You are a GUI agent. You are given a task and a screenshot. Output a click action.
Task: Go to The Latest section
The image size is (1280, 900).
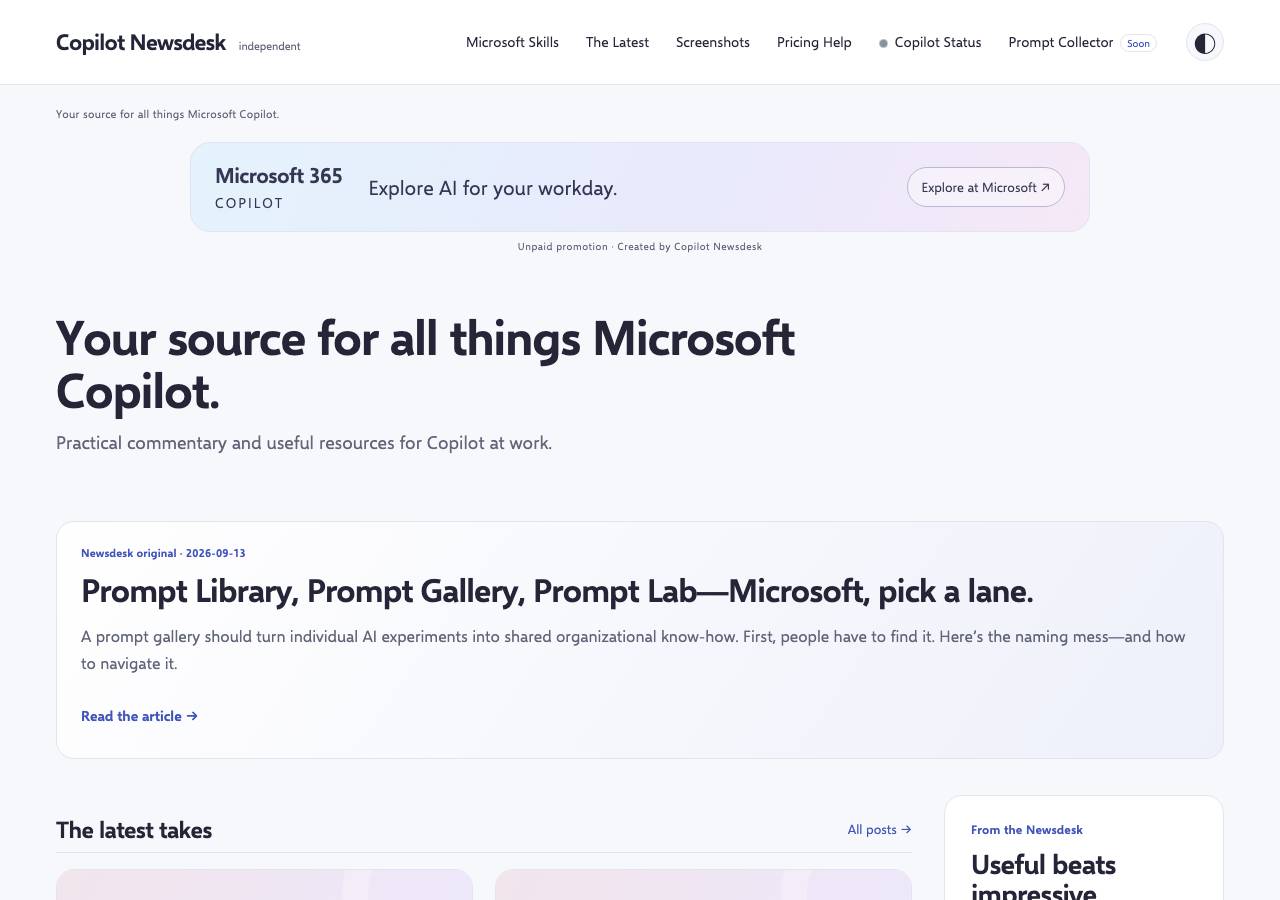[617, 42]
